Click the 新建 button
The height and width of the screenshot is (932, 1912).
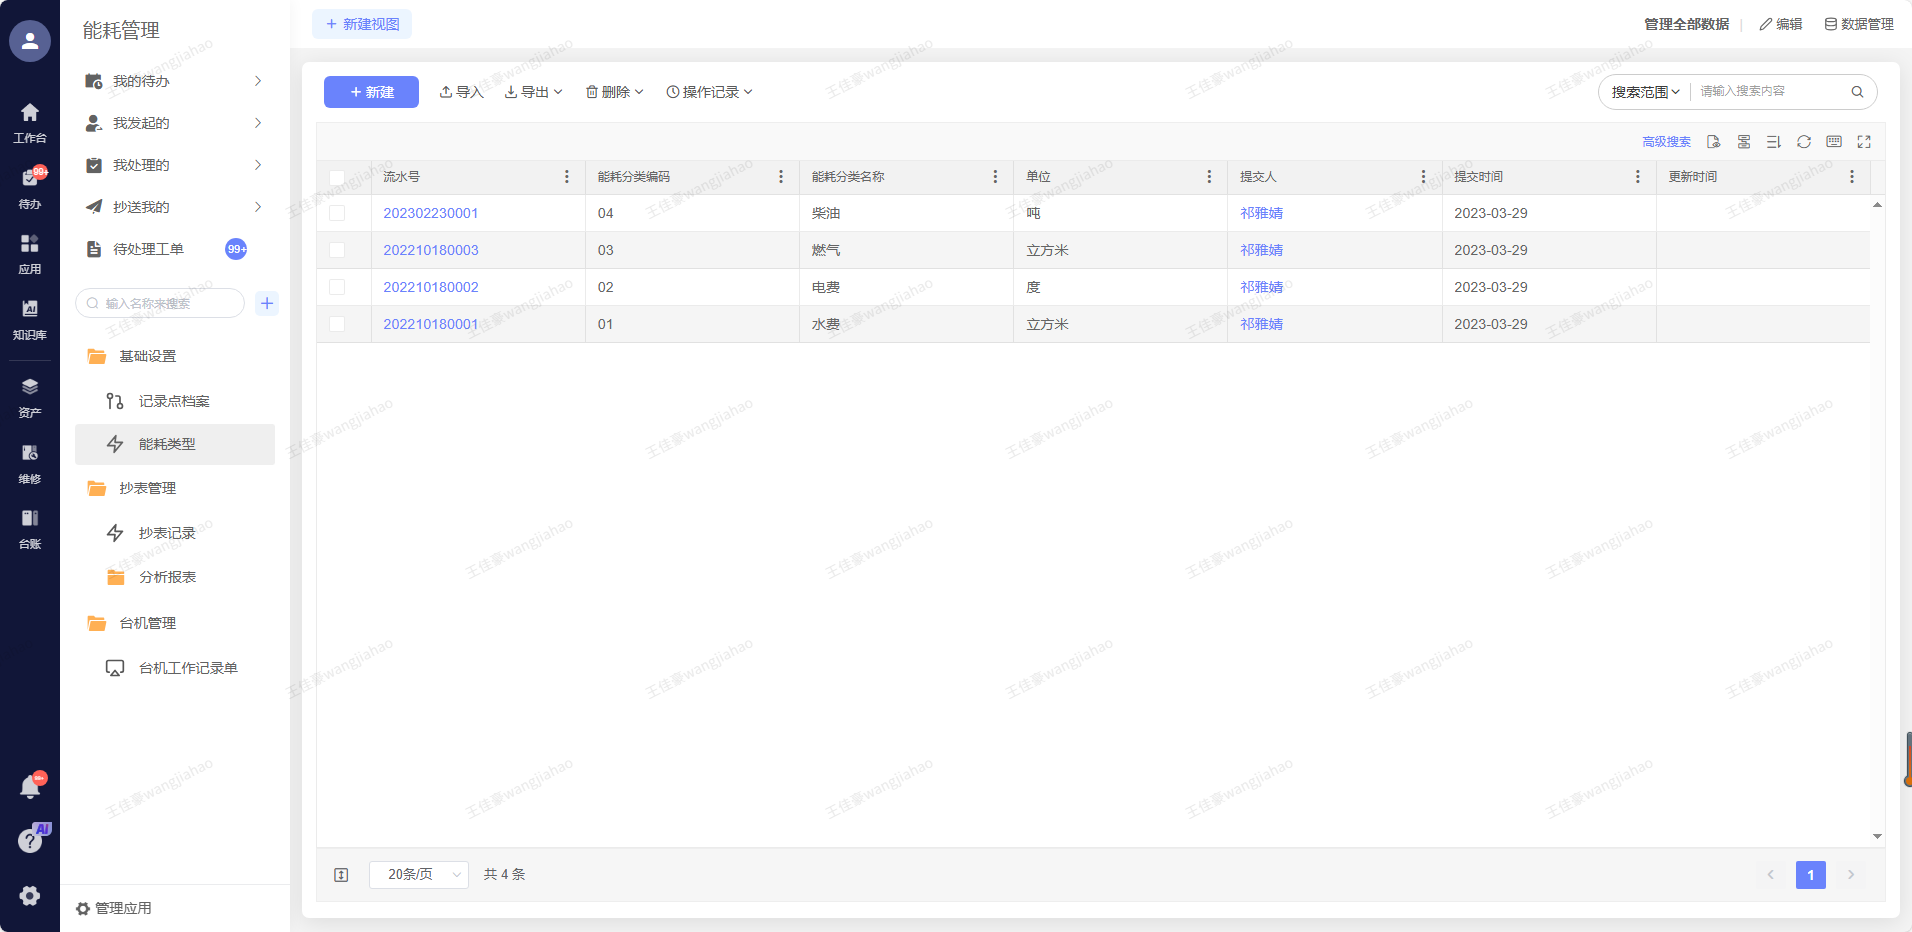[x=371, y=92]
